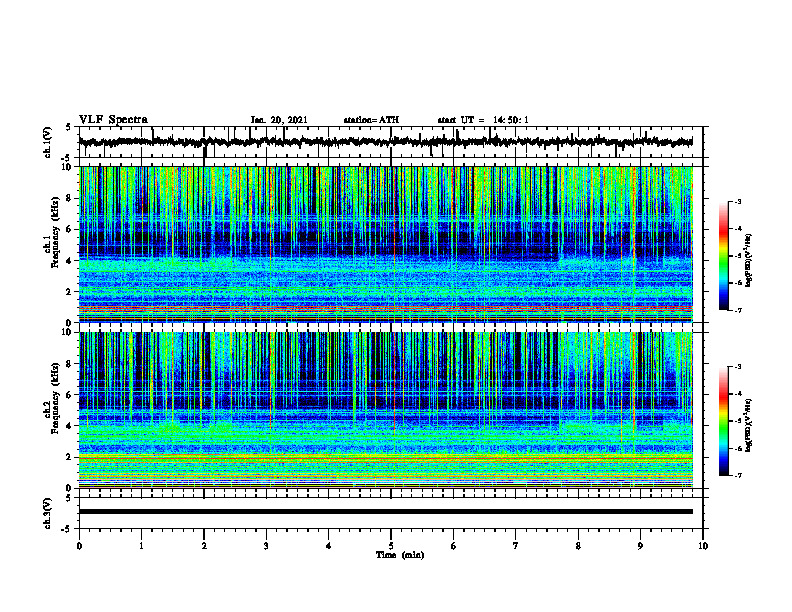Image resolution: width=792 pixels, height=612 pixels.
Task: Click time axis tick label "9"
Action: [640, 546]
